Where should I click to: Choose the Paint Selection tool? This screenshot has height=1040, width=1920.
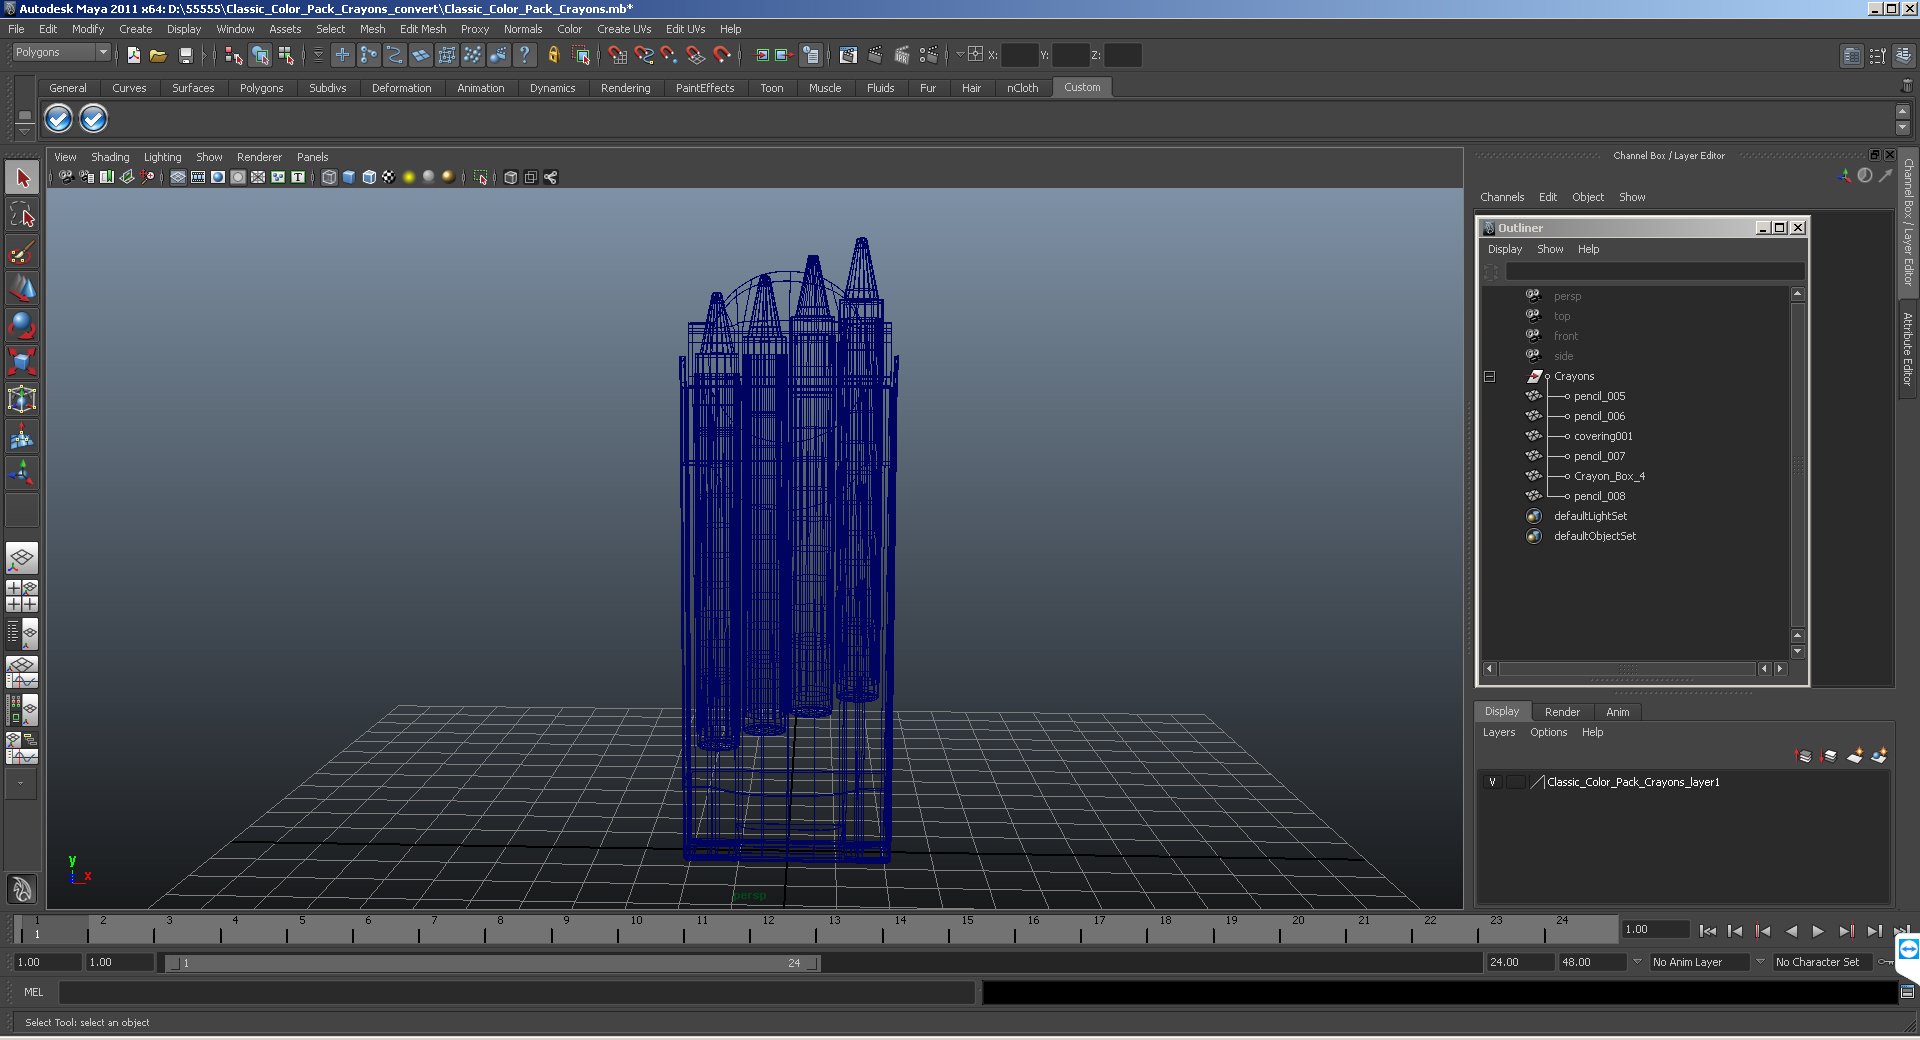click(22, 252)
